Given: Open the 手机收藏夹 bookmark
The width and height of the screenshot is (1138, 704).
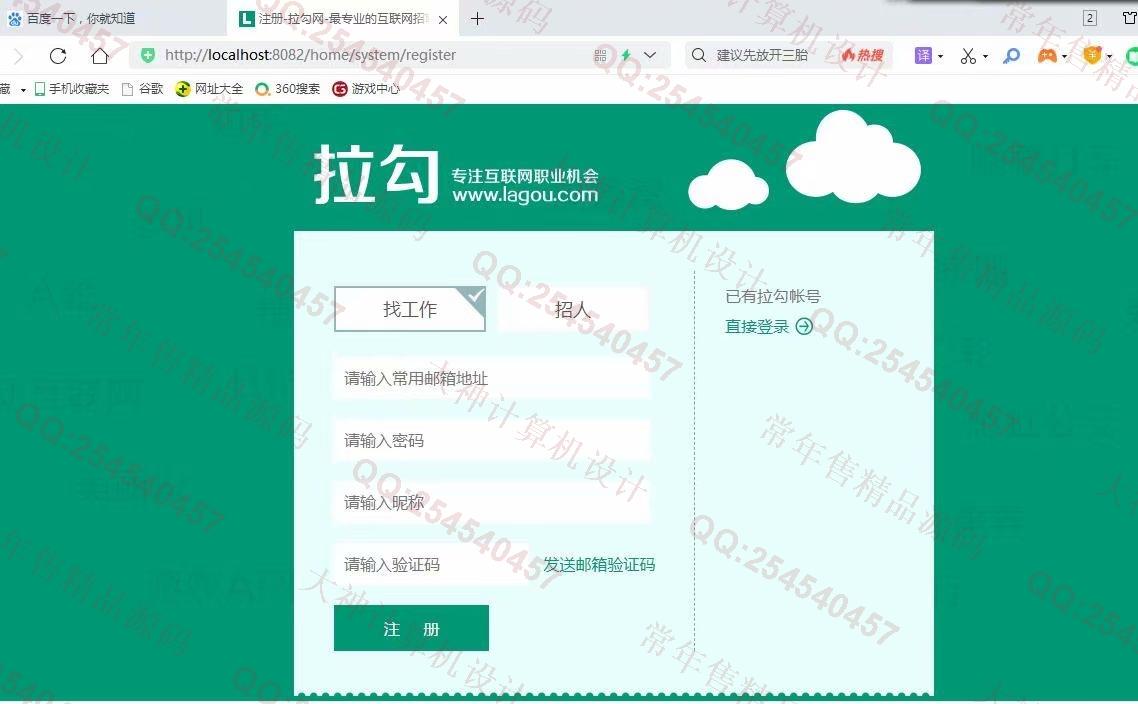Looking at the screenshot, I should (72, 89).
